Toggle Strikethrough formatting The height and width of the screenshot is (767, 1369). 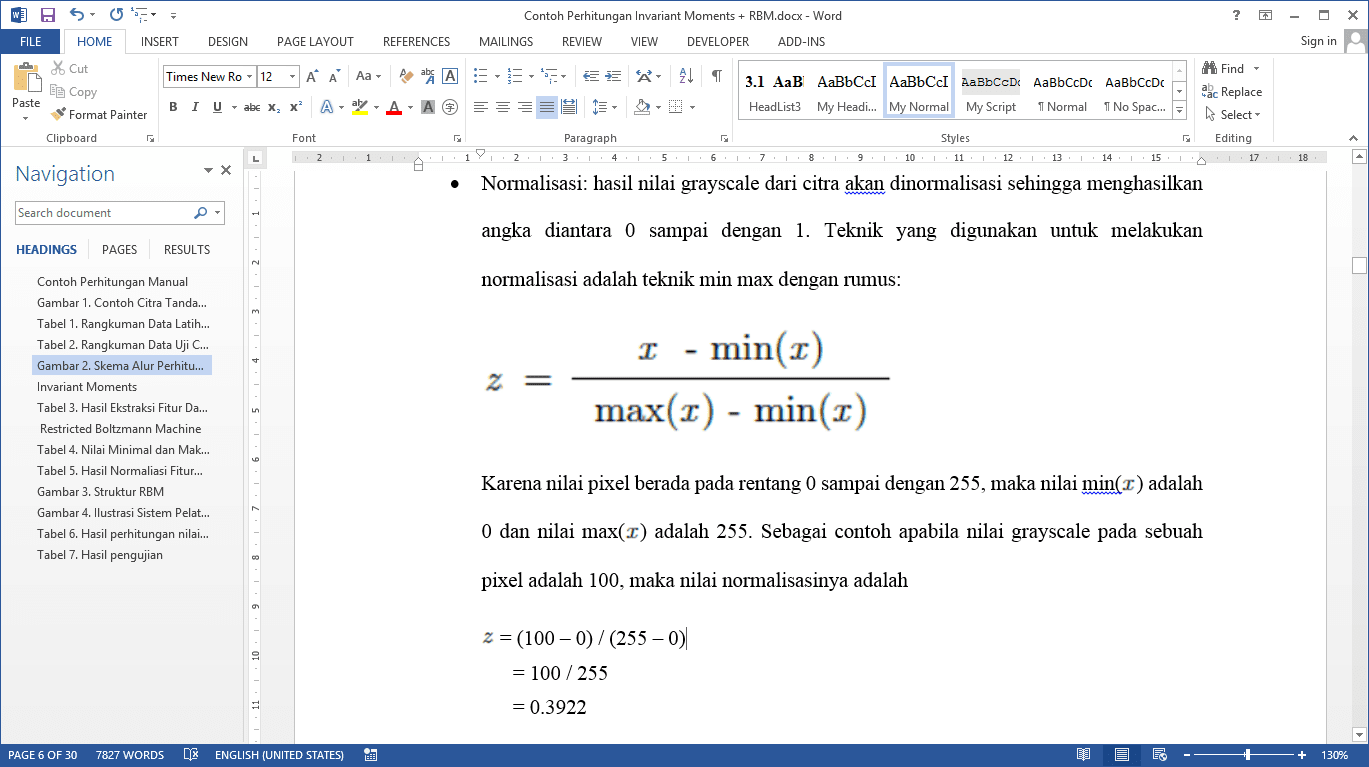[251, 107]
